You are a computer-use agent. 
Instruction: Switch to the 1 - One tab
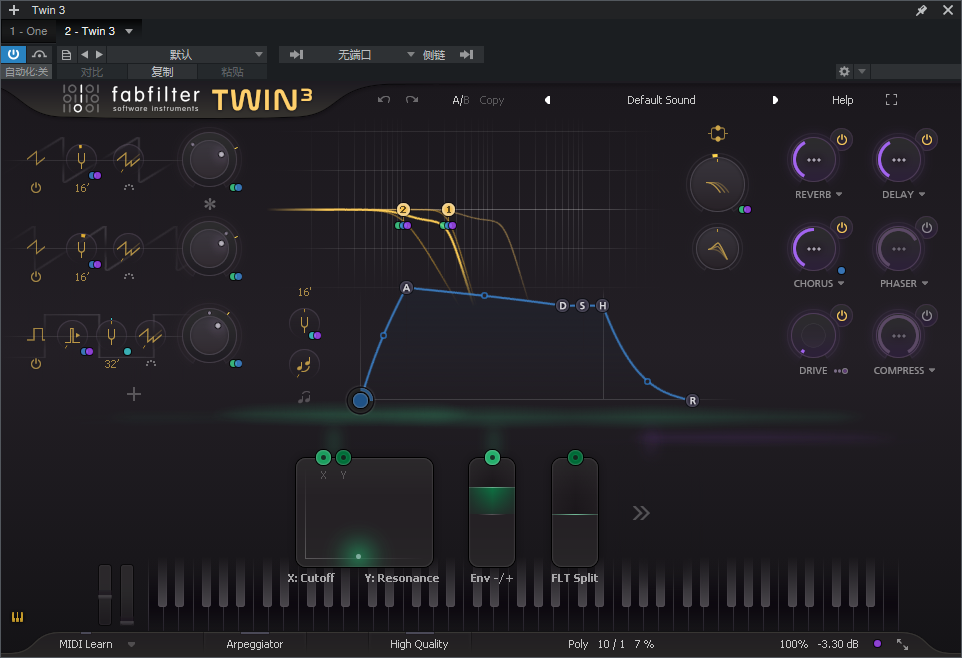point(28,31)
